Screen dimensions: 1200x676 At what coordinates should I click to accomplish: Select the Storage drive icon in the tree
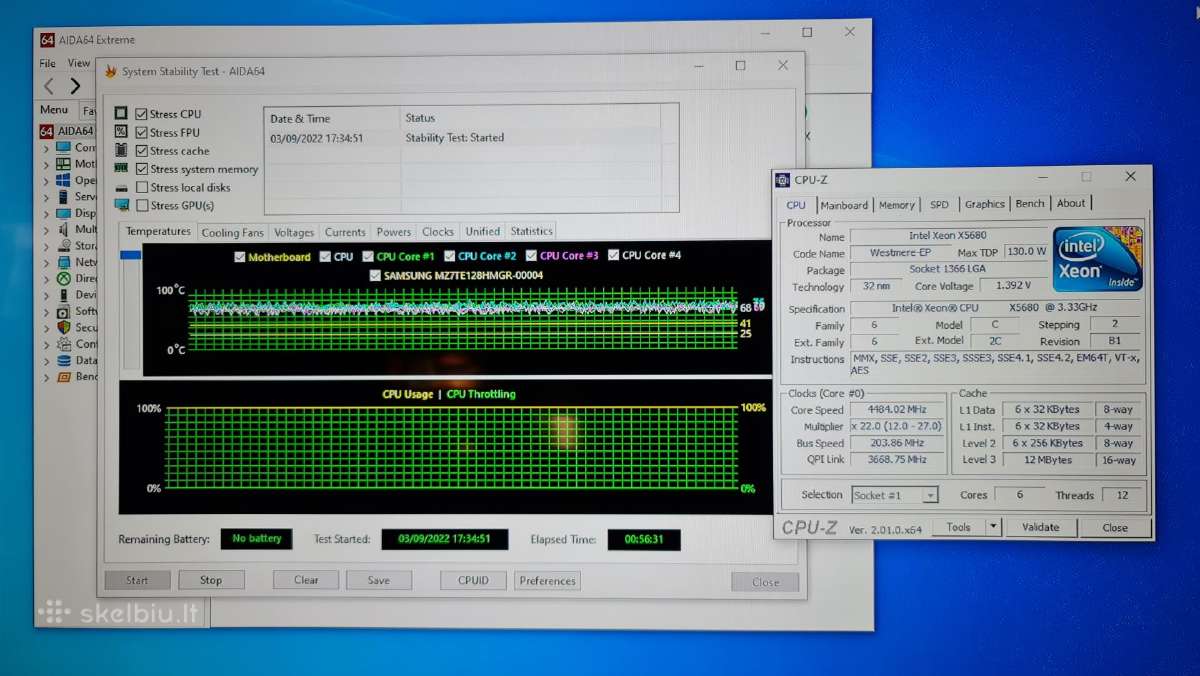click(x=63, y=246)
